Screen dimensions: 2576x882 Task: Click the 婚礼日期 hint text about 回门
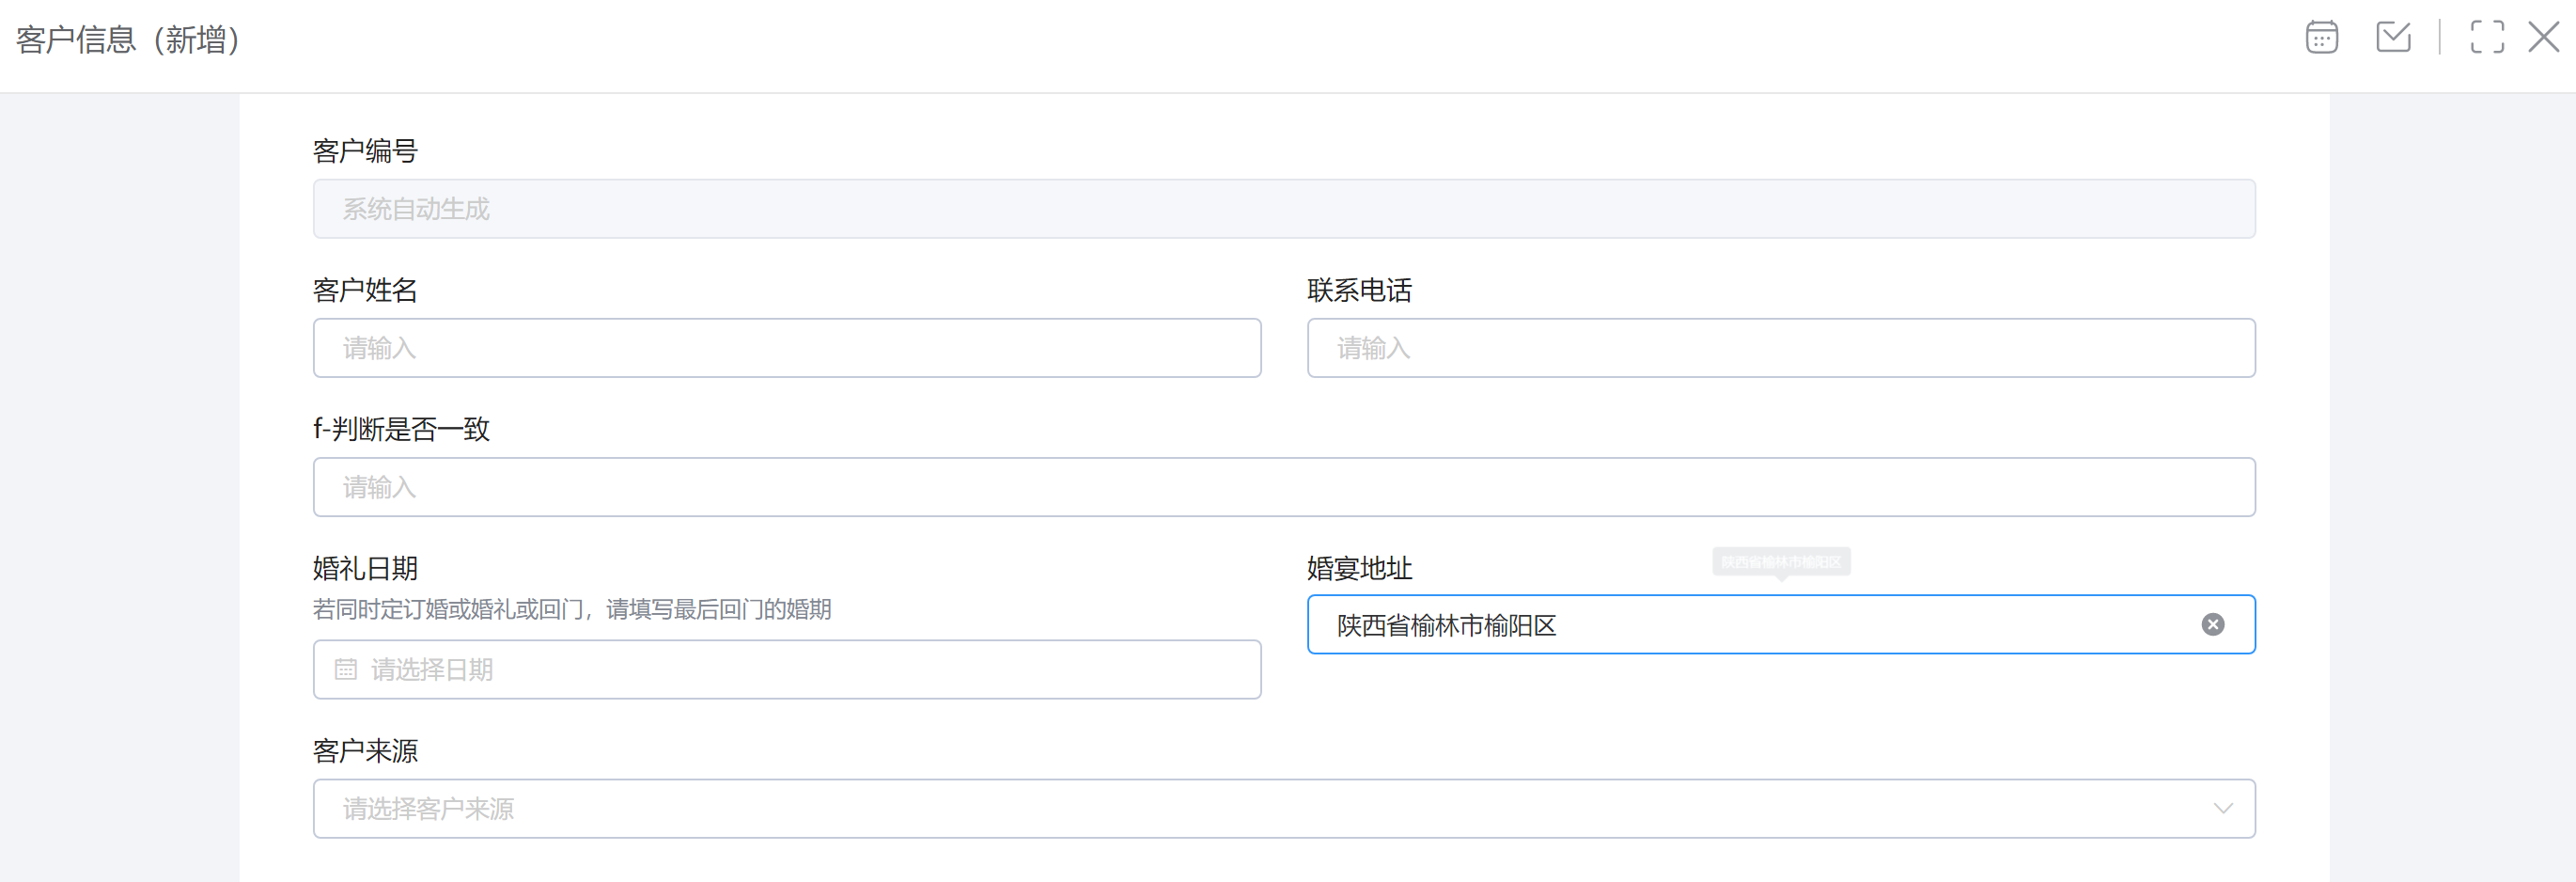(x=571, y=609)
